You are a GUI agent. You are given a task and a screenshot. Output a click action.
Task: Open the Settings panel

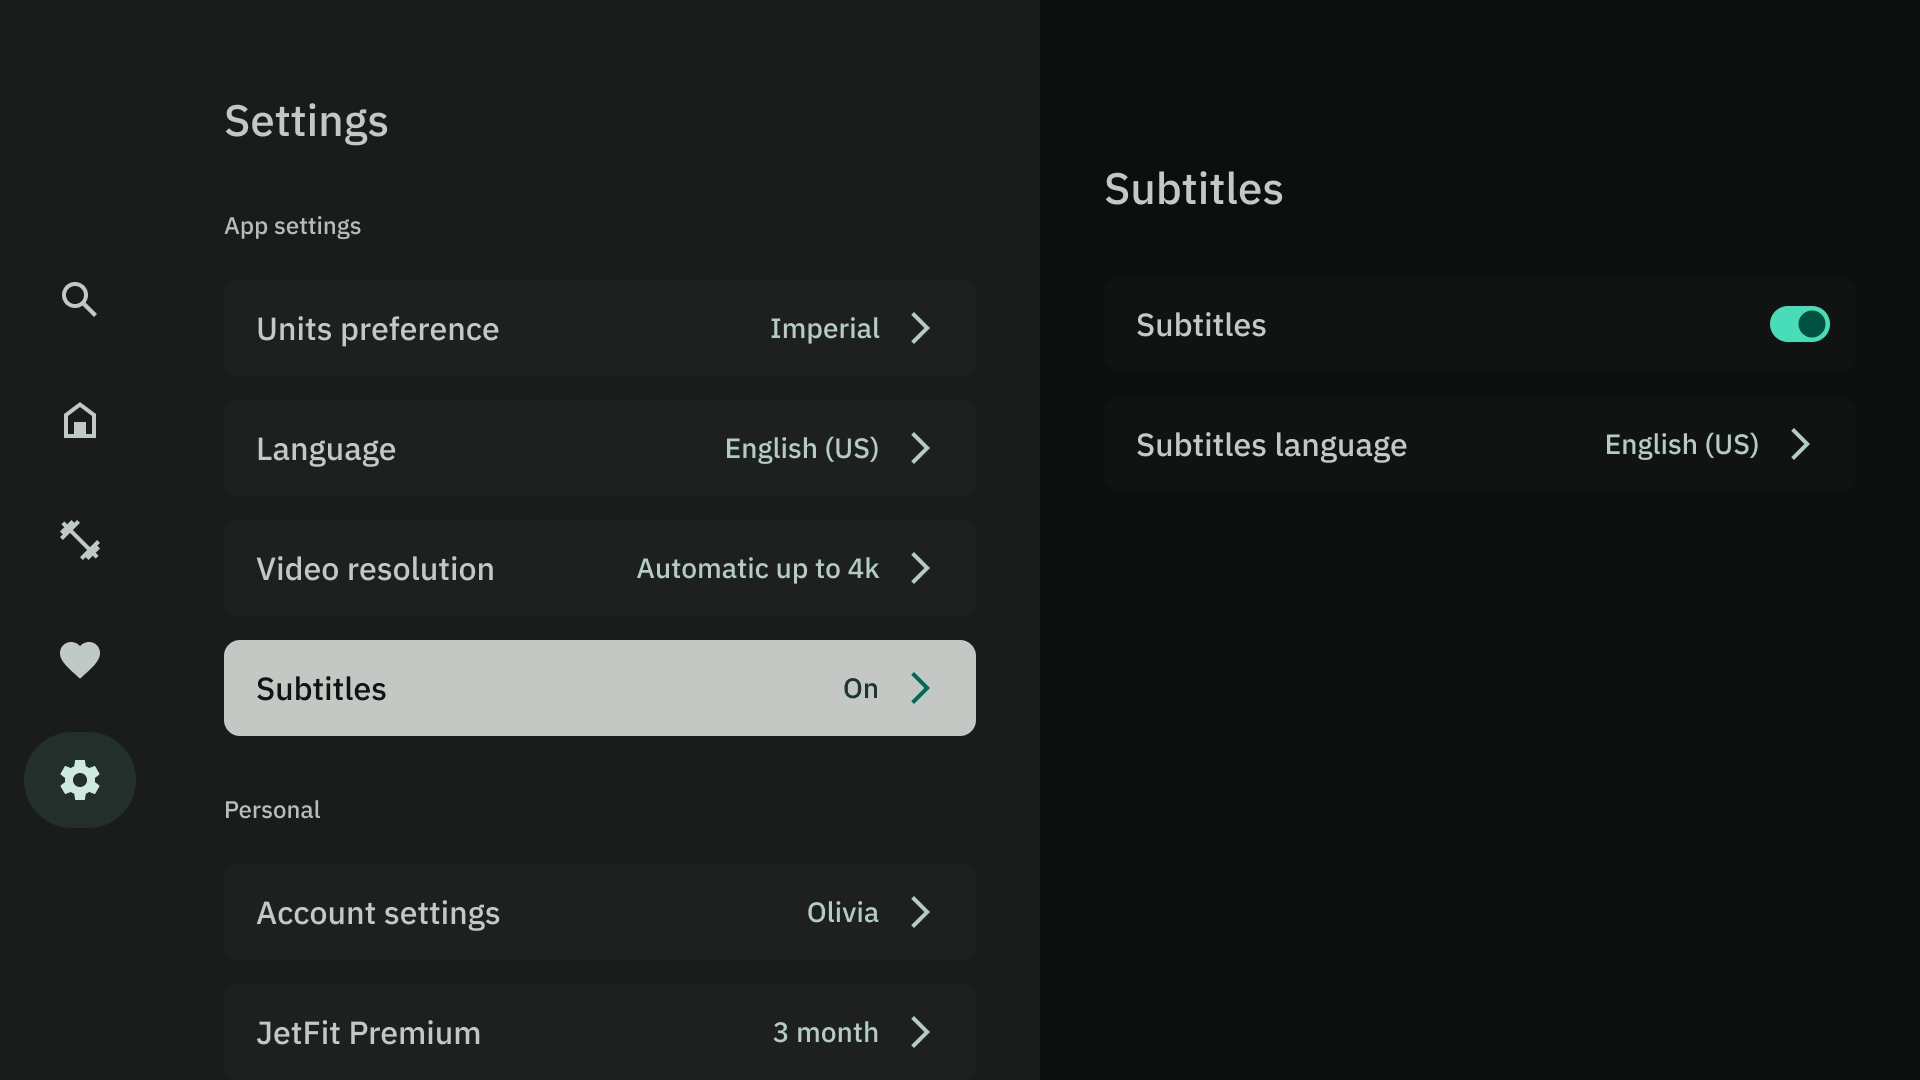79,779
